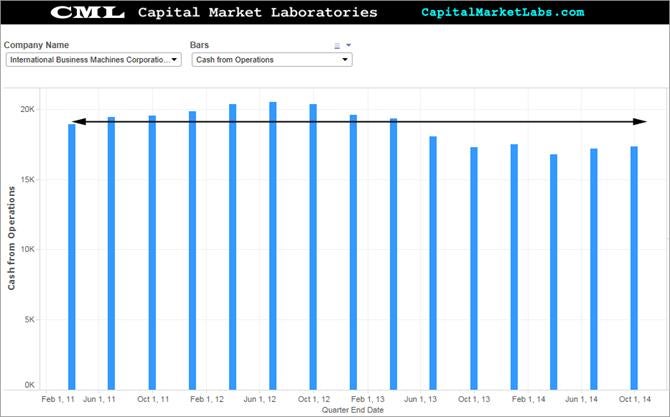670x417 pixels.
Task: Select the last bar at Oct 1, 14
Action: [634, 268]
